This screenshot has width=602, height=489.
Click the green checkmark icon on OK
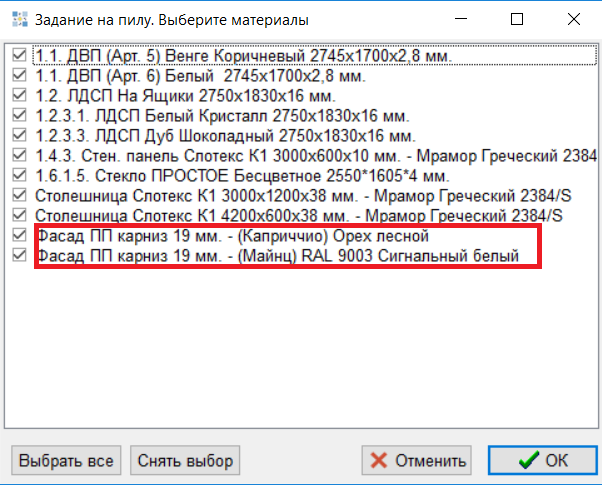(527, 461)
